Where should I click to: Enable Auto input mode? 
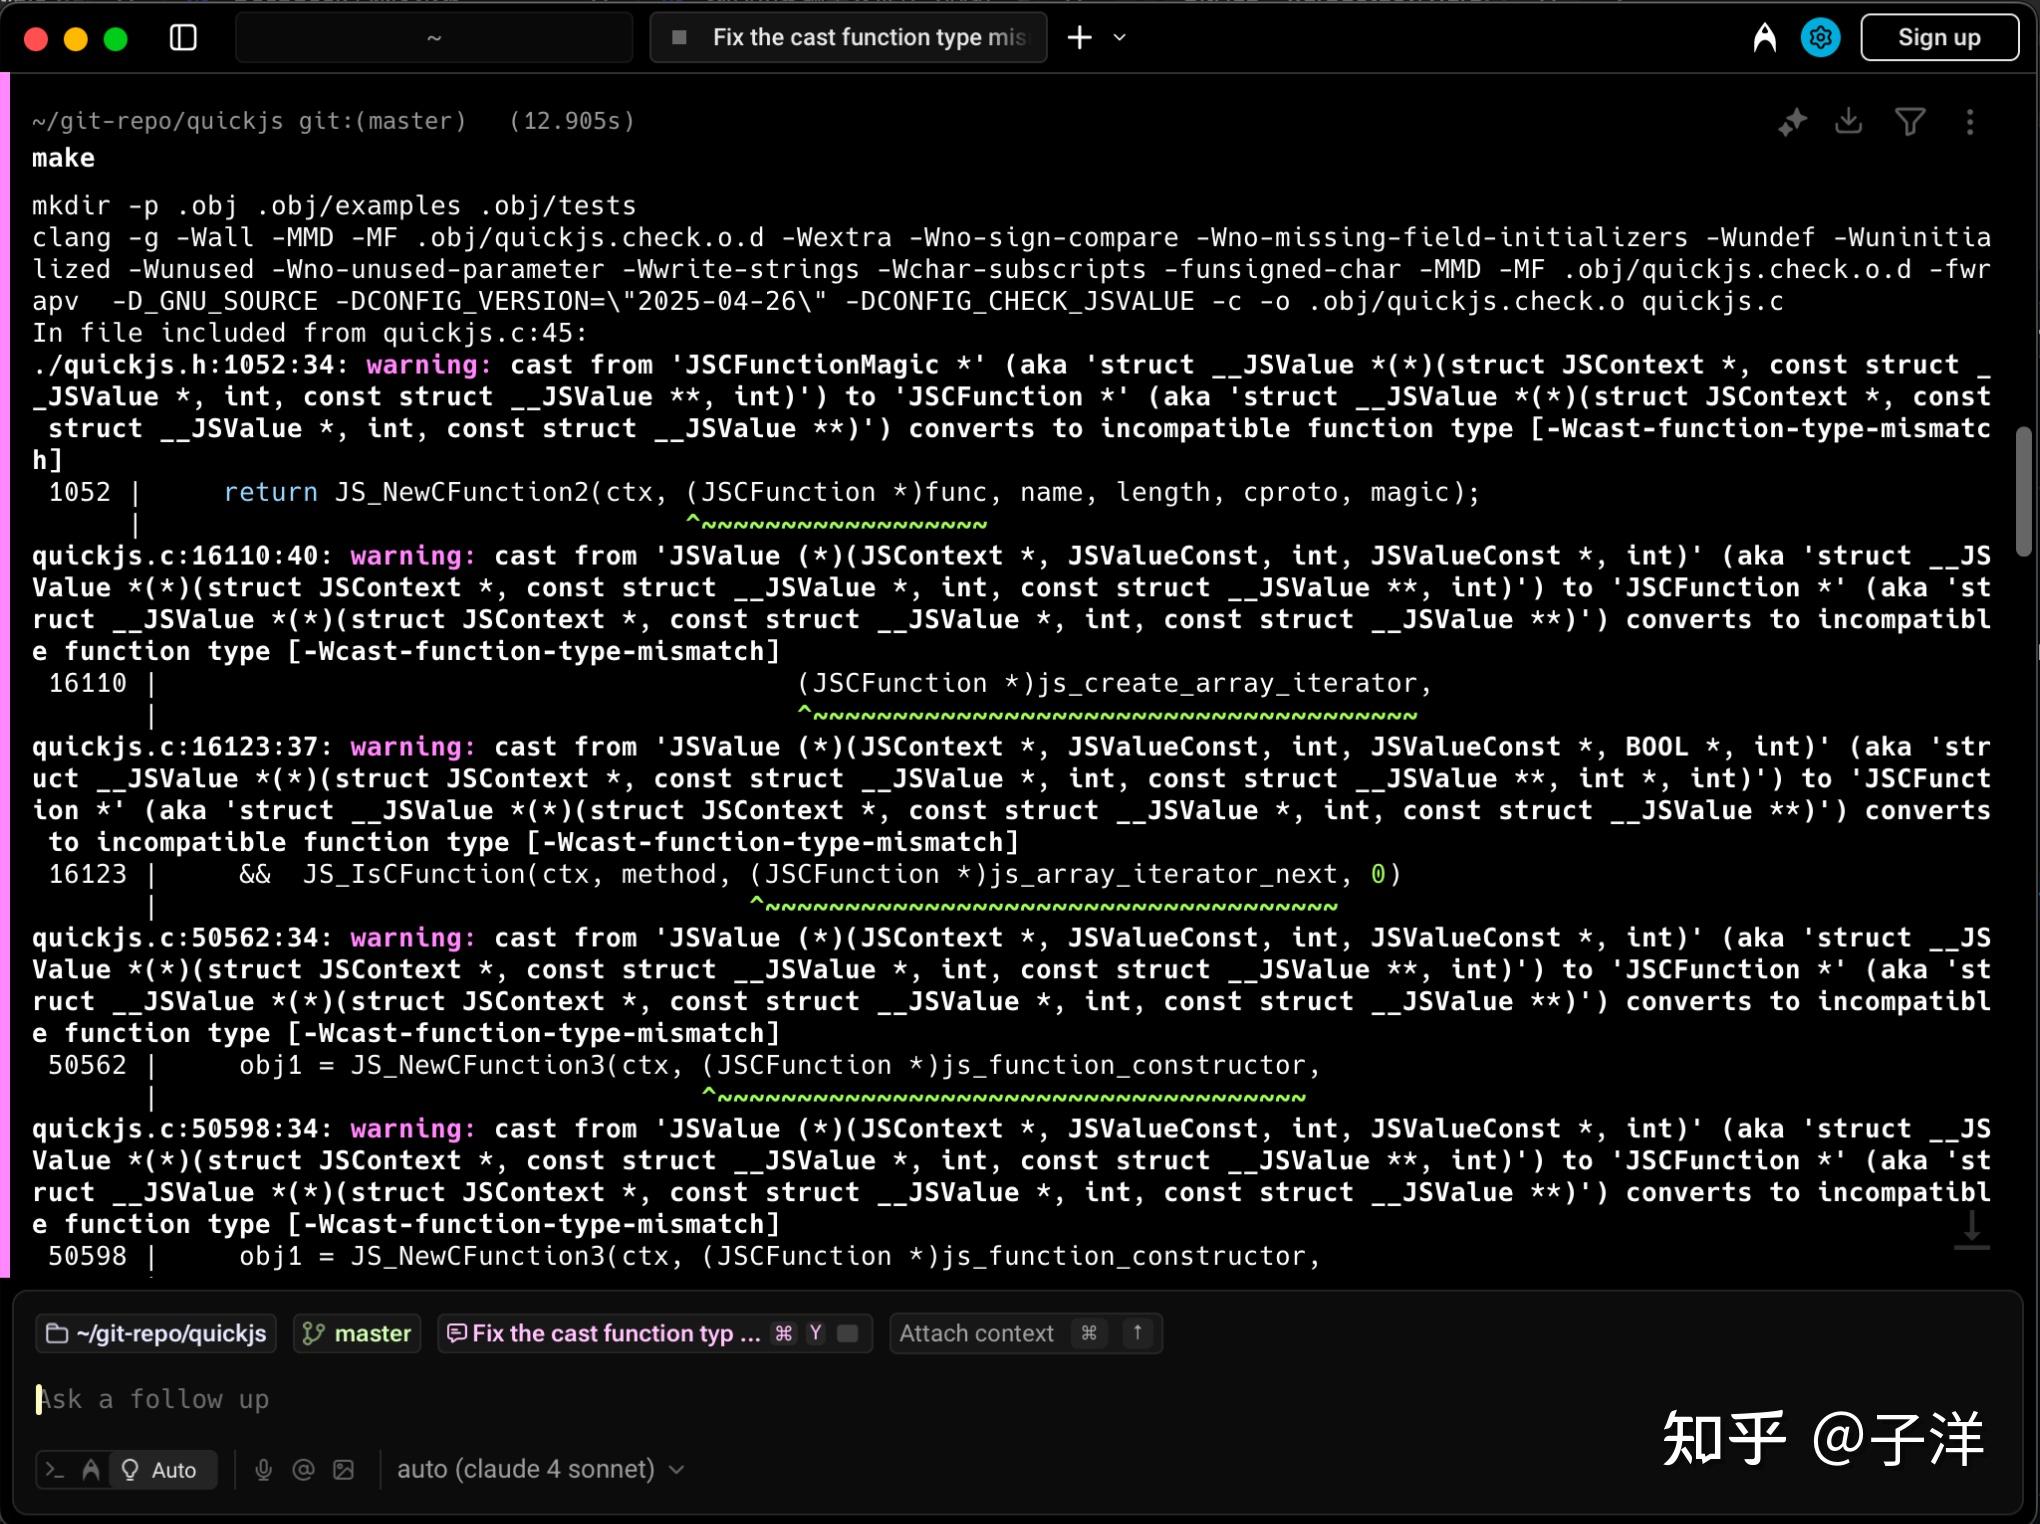tap(163, 1469)
